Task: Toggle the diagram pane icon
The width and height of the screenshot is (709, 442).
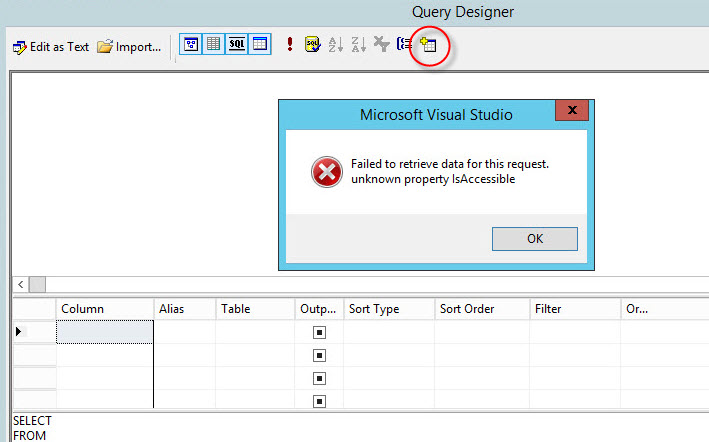Action: click(x=190, y=45)
